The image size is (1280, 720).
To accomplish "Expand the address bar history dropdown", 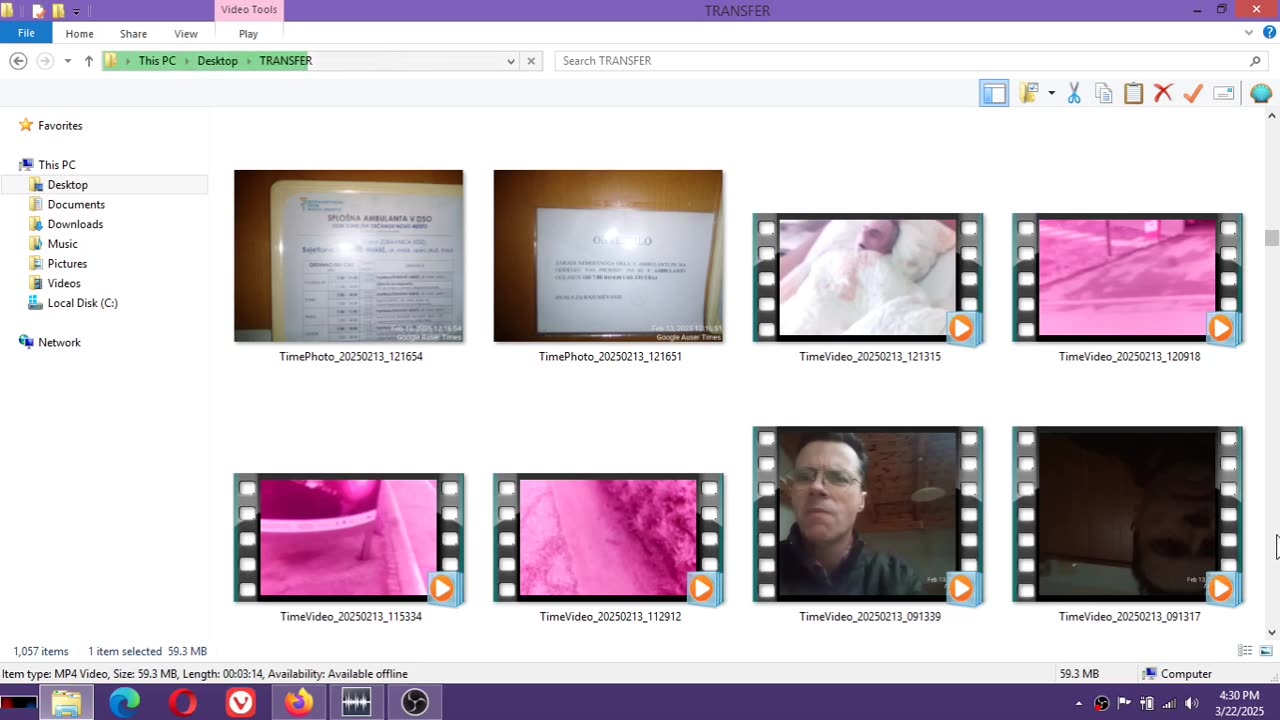I will (510, 61).
